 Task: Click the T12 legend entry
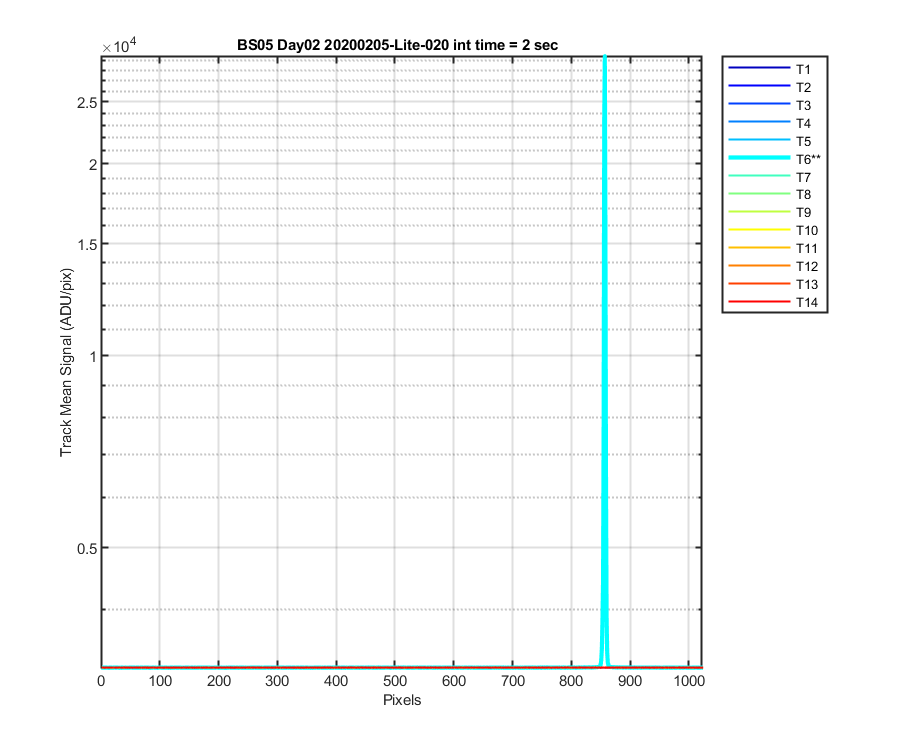point(773,266)
